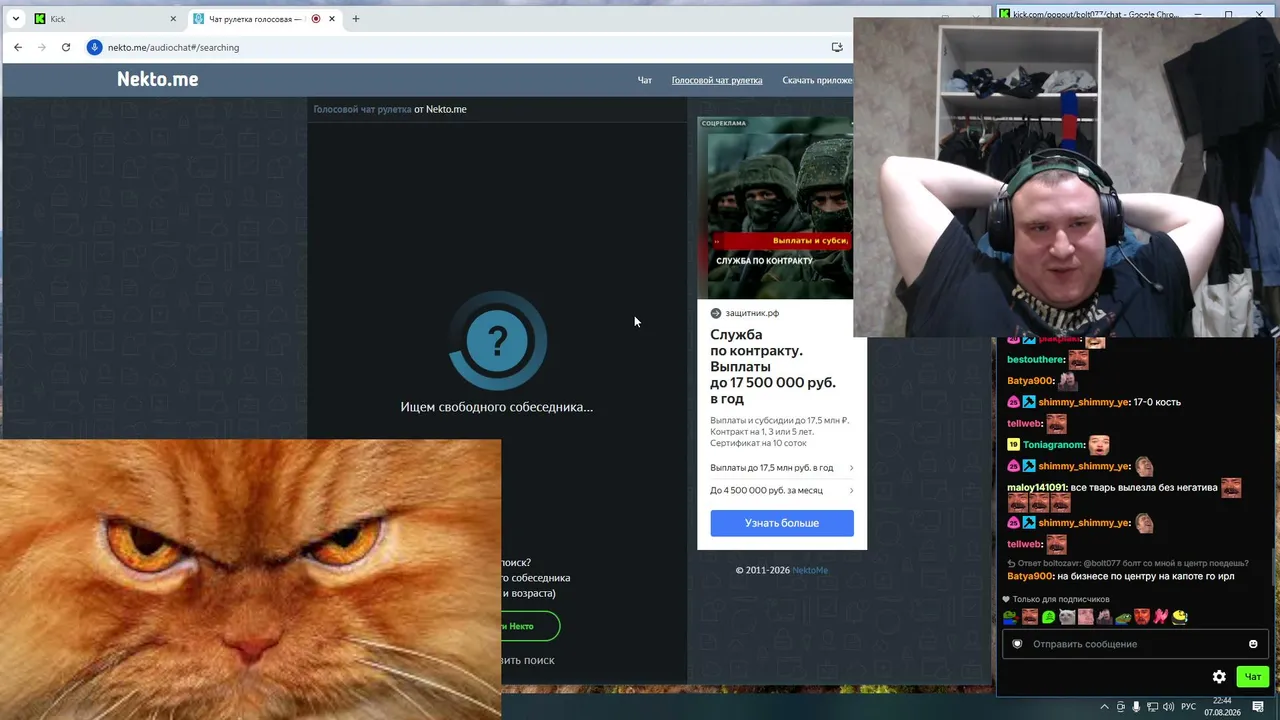The width and height of the screenshot is (1280, 720).
Task: Click the red recording indicator on the tab
Action: click(316, 19)
